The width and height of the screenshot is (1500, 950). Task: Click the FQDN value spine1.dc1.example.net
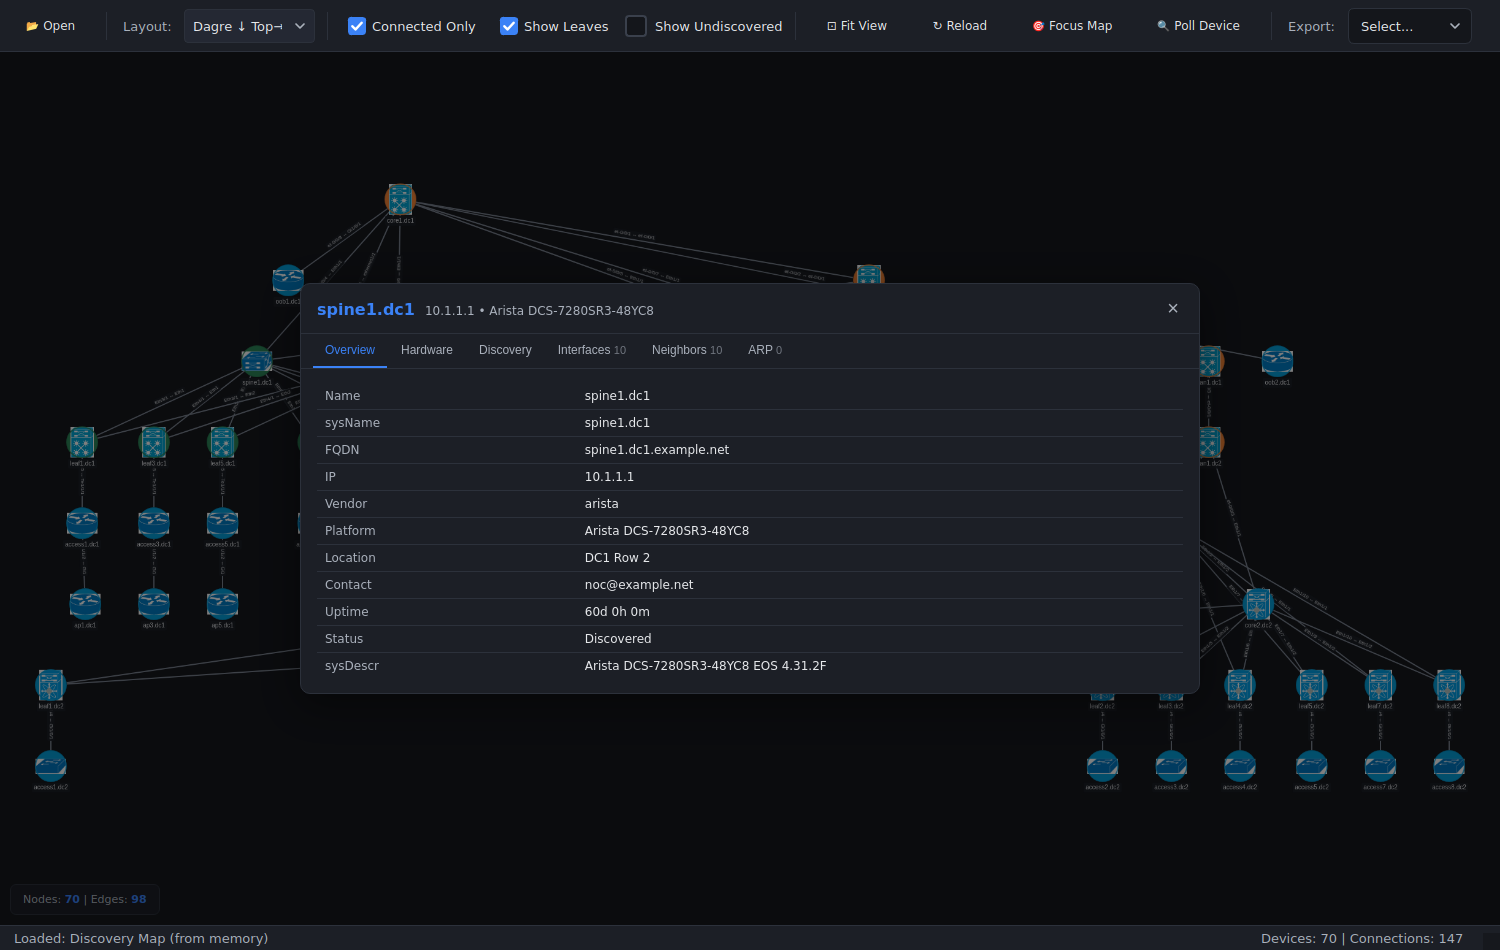(x=657, y=450)
